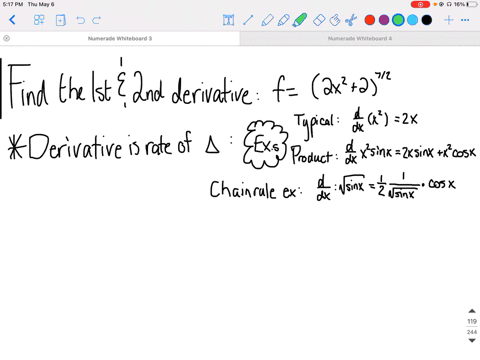480x360 pixels.
Task: Select the pen tool
Action: [267, 20]
